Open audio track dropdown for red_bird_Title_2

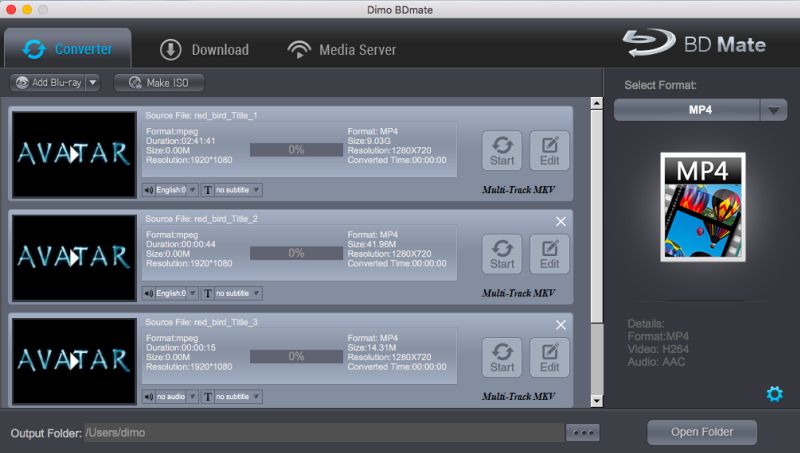point(177,293)
